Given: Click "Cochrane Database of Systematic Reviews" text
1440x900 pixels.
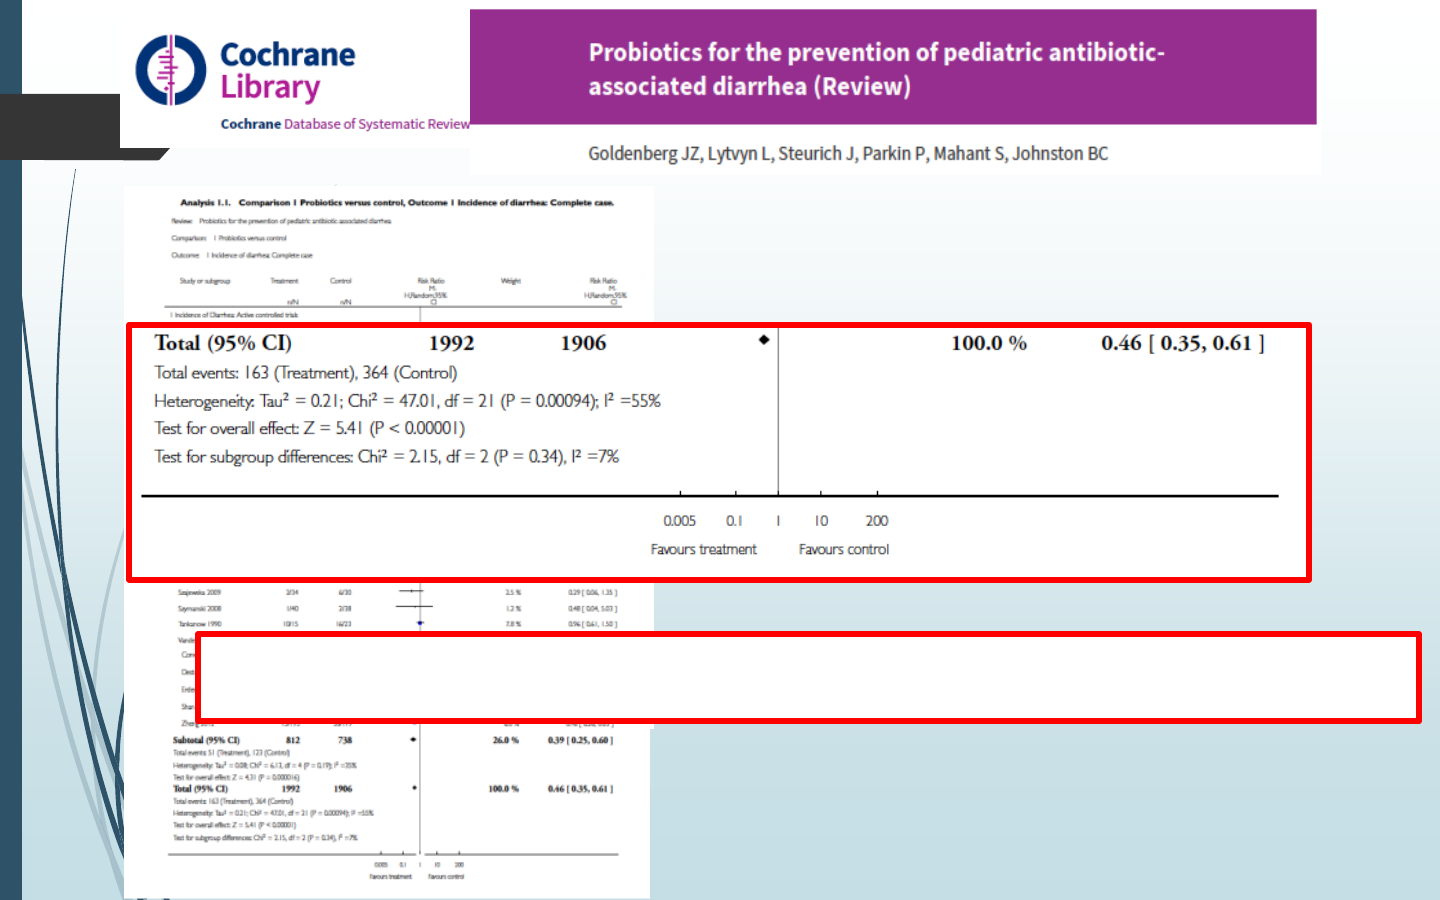Looking at the screenshot, I should click(345, 124).
